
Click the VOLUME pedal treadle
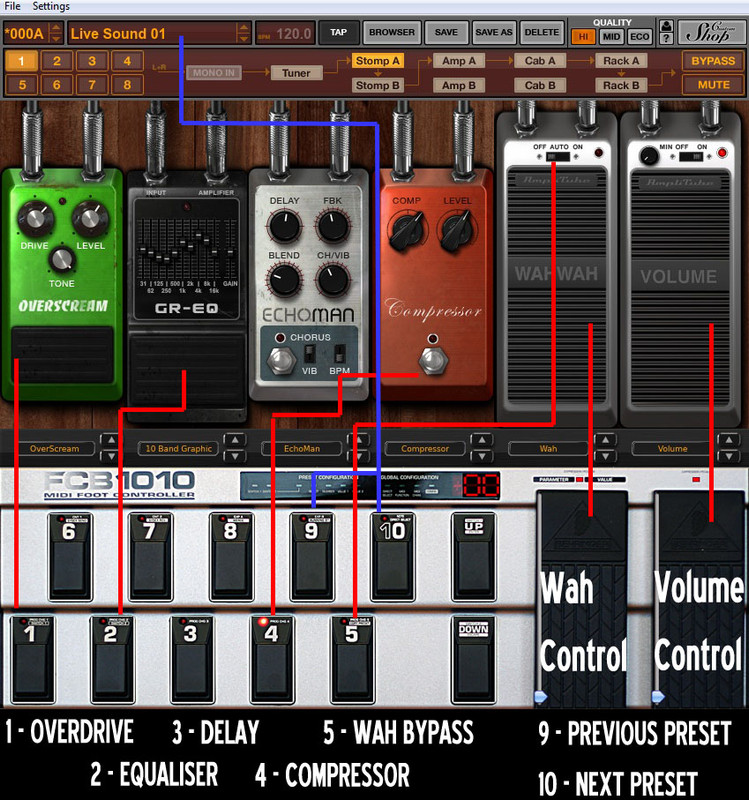[x=679, y=288]
